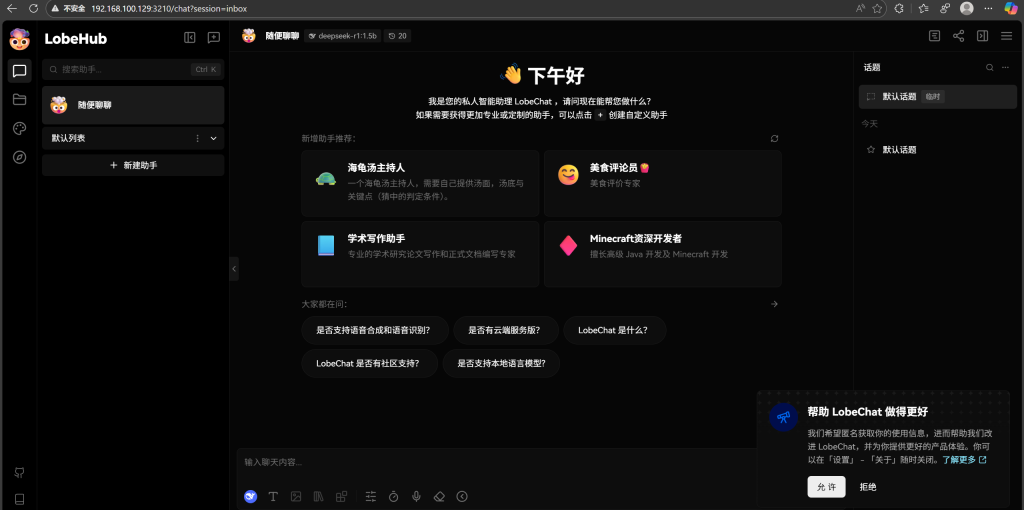This screenshot has width=1024, height=510.
Task: Click the new topic chat icon
Action: click(213, 38)
